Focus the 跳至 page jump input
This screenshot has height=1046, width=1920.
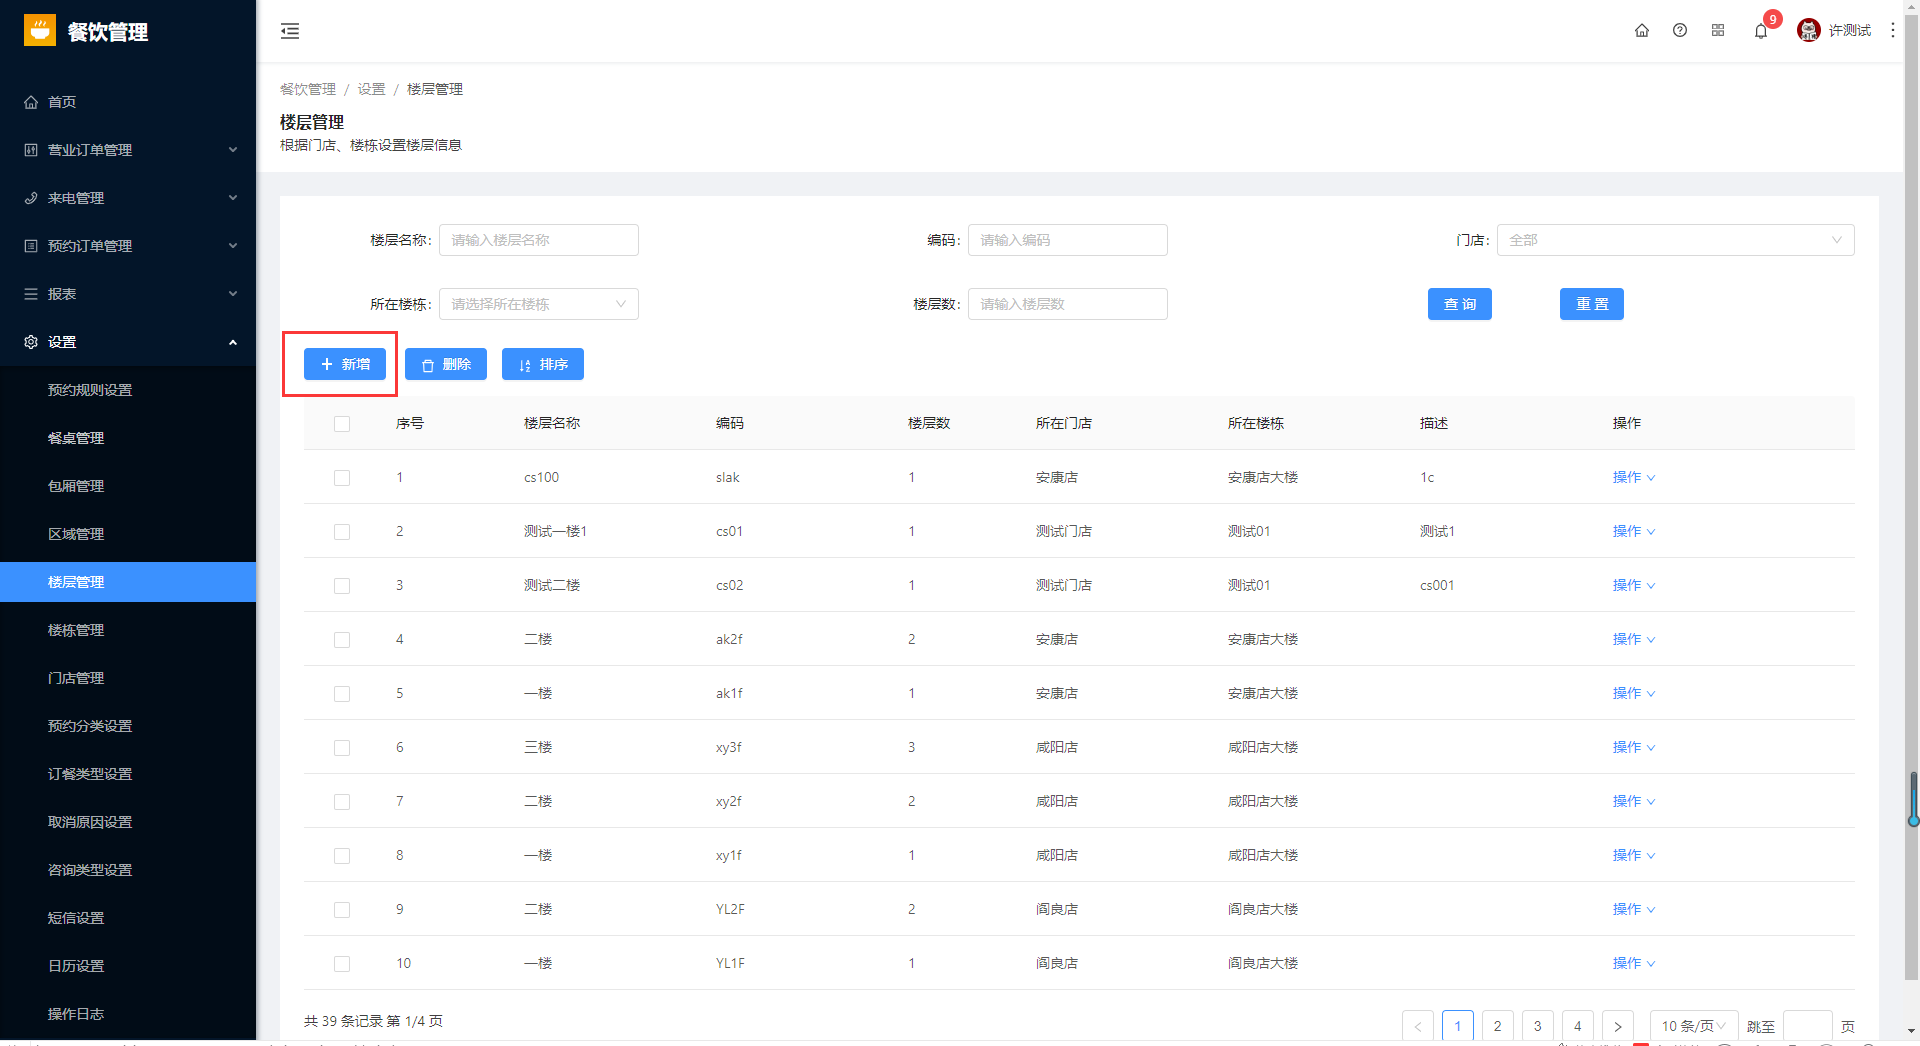[1808, 1026]
